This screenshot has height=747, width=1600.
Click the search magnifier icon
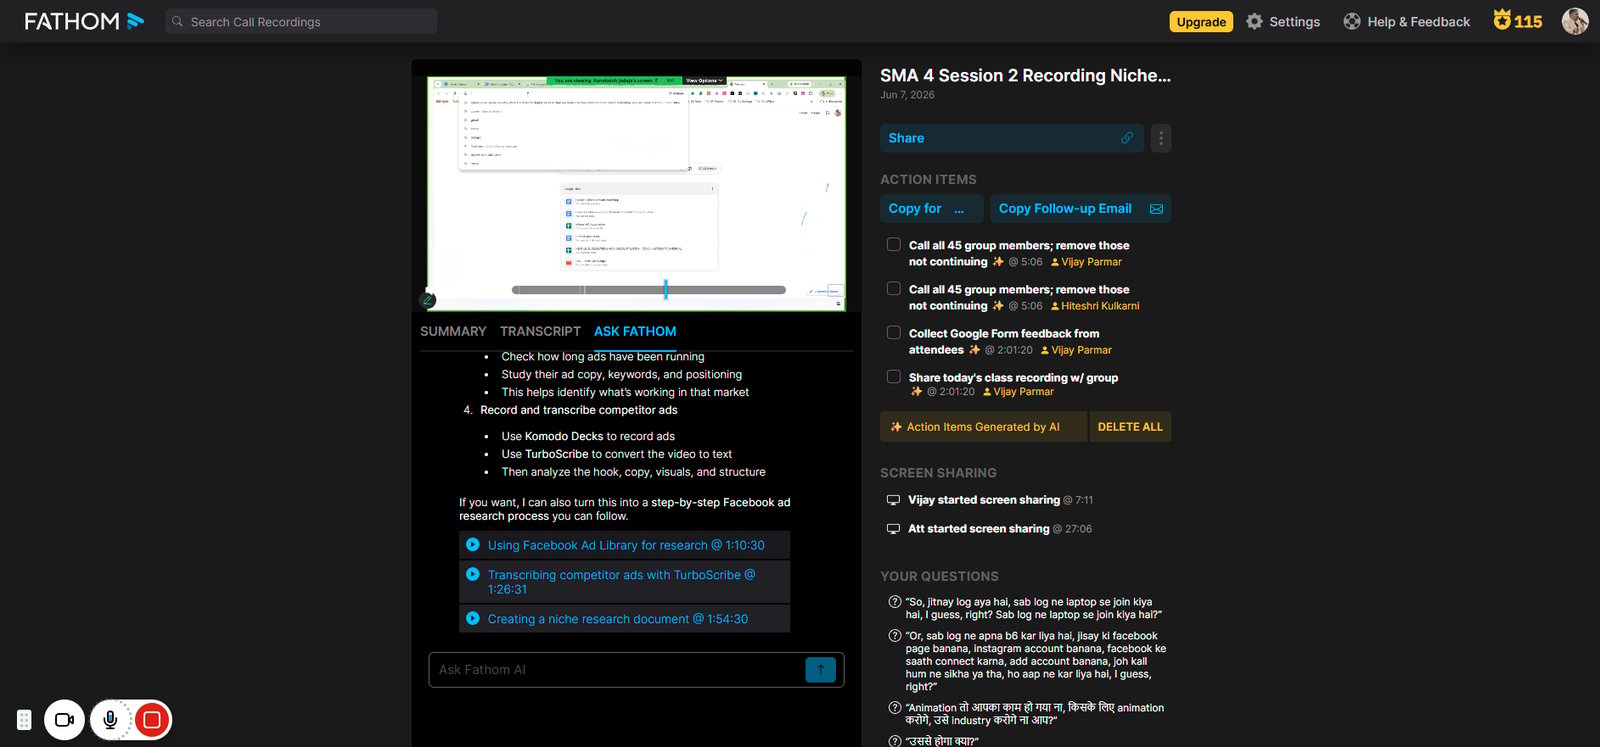point(178,22)
